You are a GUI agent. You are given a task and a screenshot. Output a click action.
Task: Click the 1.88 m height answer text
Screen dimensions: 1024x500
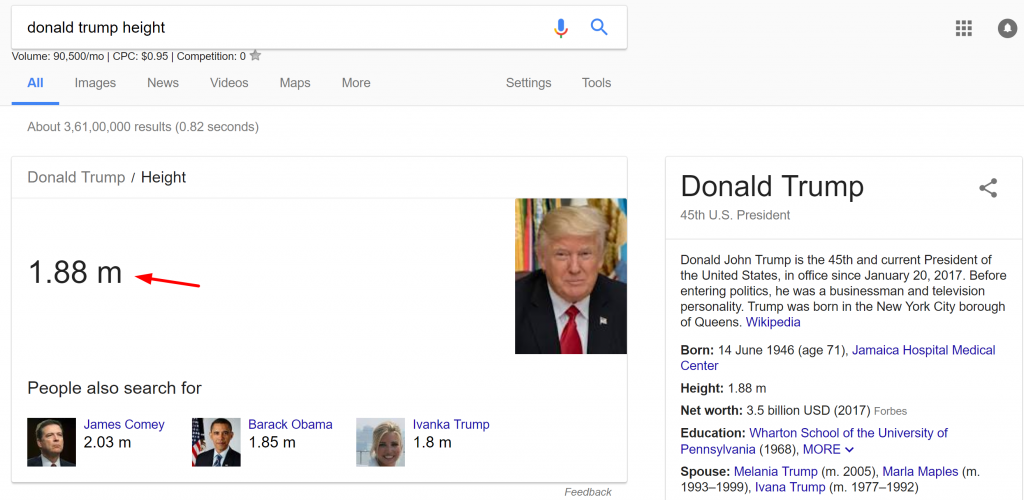point(75,272)
